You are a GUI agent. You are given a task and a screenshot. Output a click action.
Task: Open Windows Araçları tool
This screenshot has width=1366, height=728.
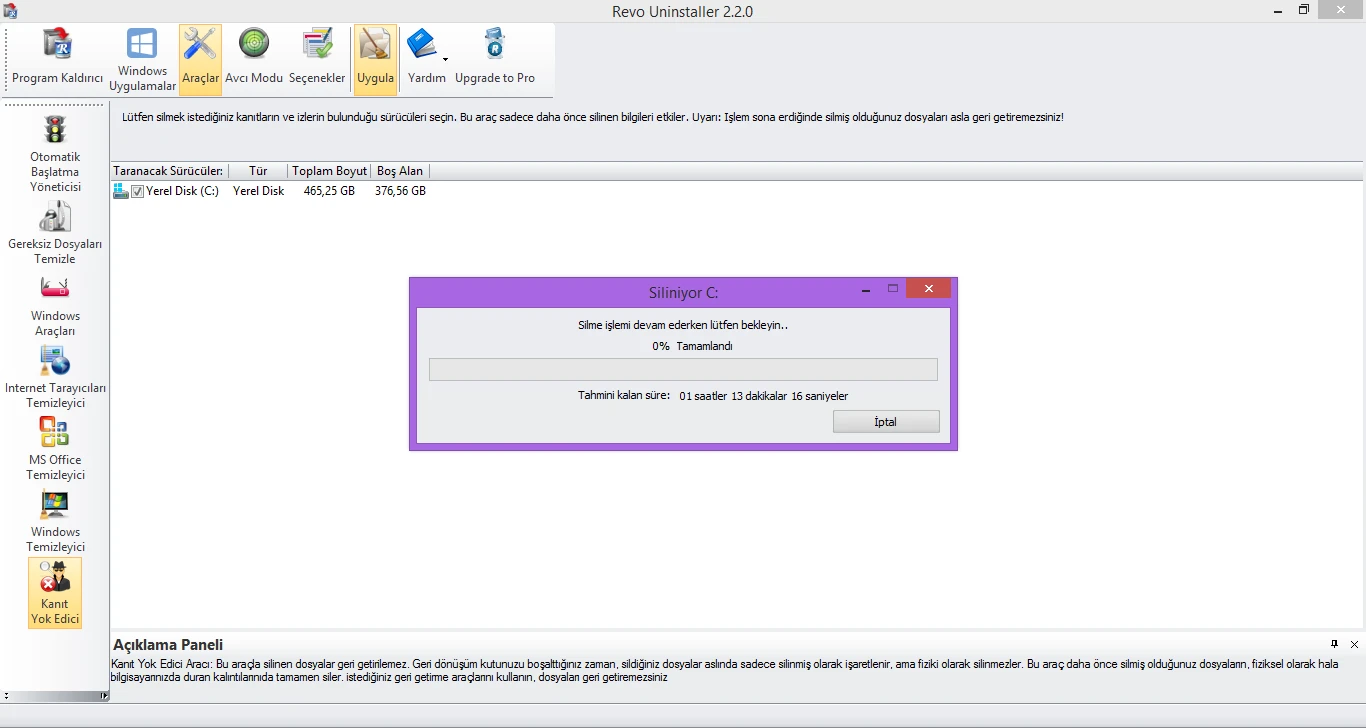[x=55, y=304]
